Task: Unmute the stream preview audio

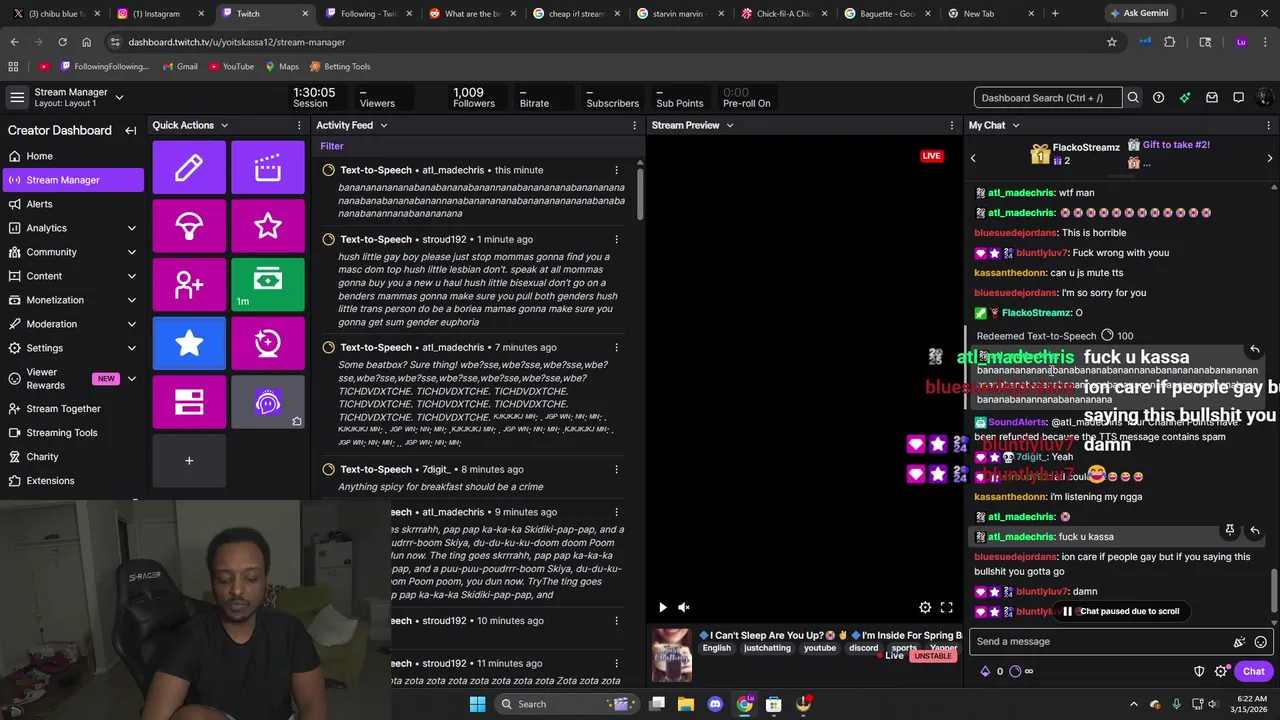Action: click(684, 607)
